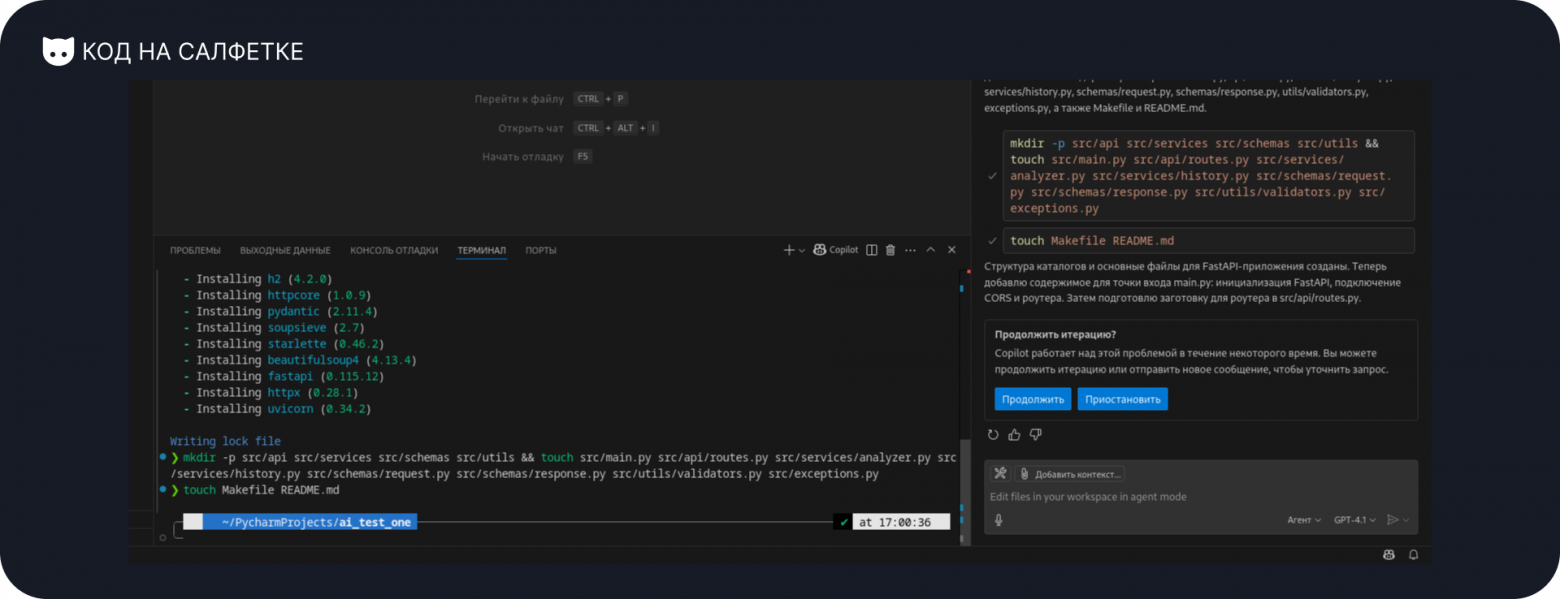This screenshot has width=1560, height=599.
Task: Click the thumbs up feedback icon
Action: pyautogui.click(x=1014, y=434)
